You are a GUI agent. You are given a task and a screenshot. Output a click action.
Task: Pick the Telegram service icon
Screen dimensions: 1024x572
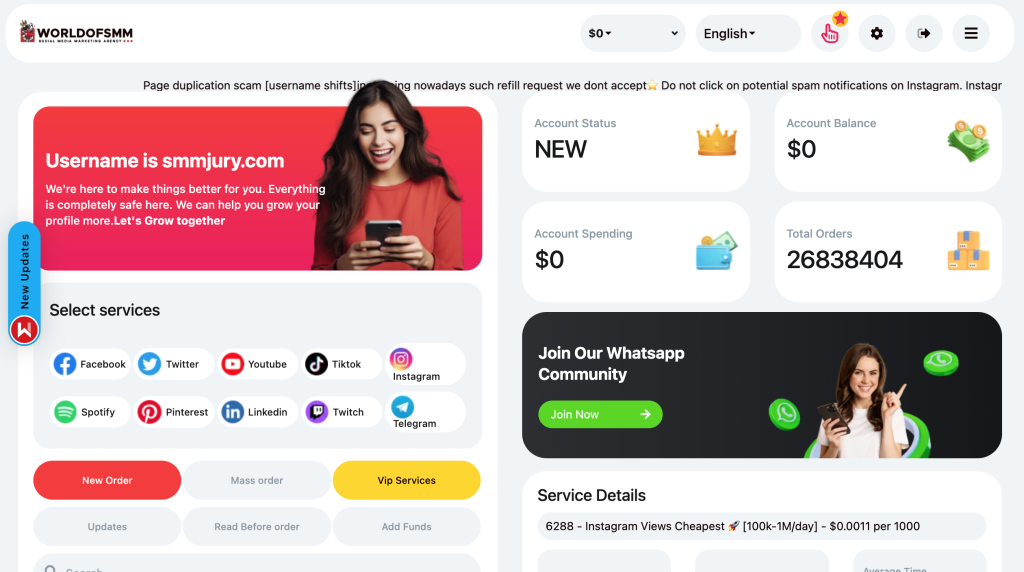[x=402, y=407]
